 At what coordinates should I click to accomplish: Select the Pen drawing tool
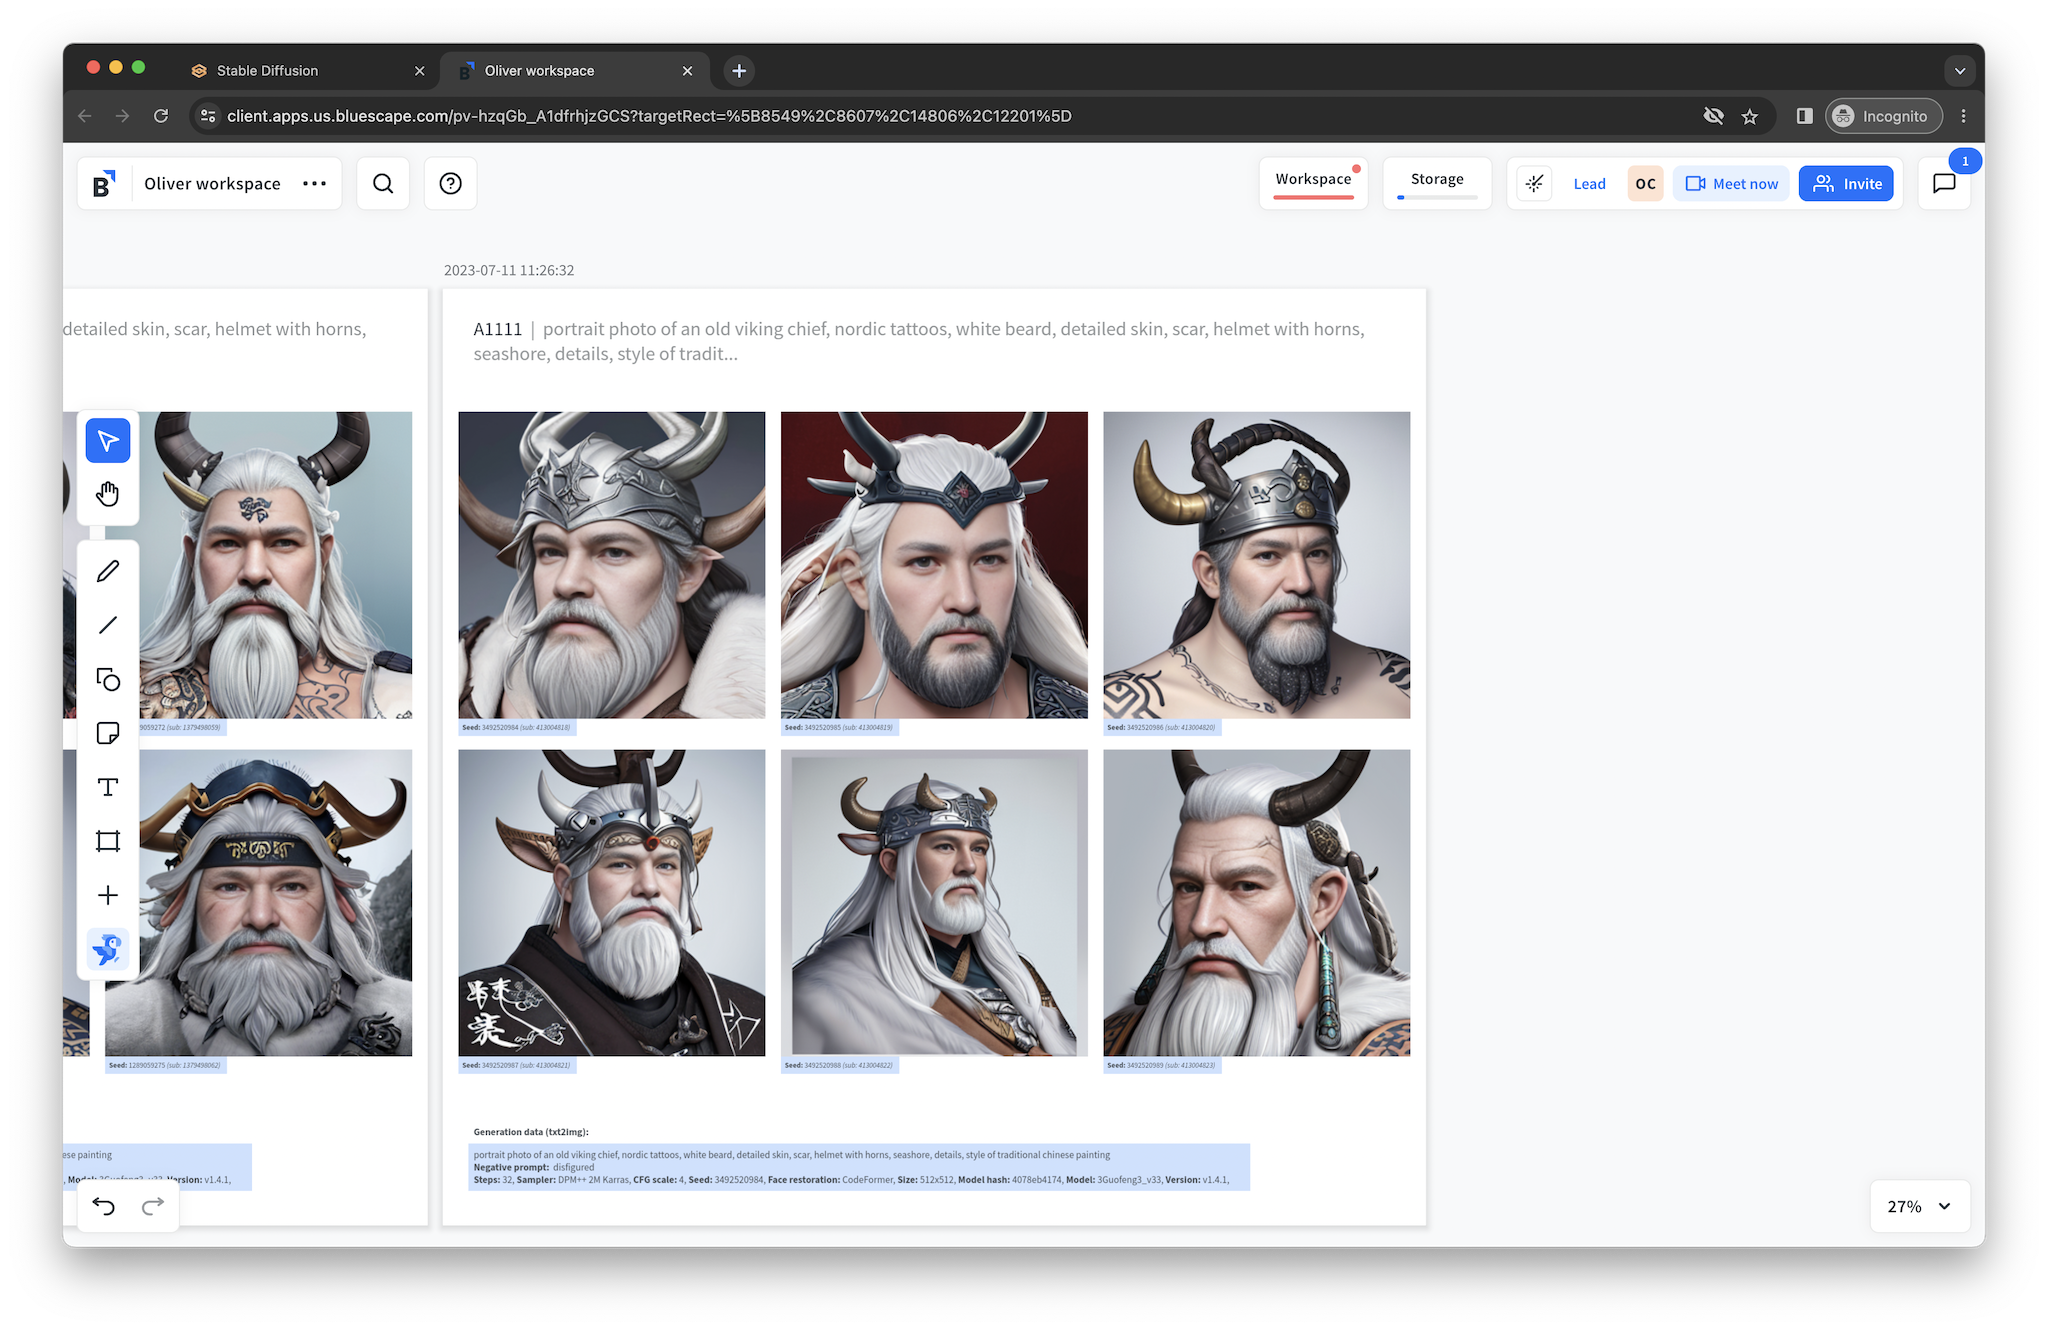(108, 571)
